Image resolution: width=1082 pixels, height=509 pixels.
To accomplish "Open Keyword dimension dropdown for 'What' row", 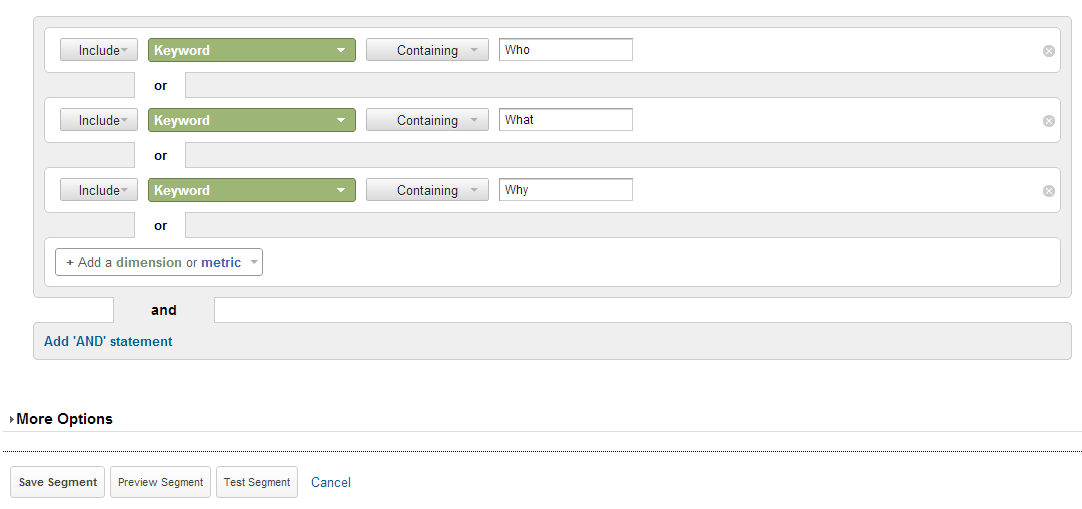I will tap(251, 120).
